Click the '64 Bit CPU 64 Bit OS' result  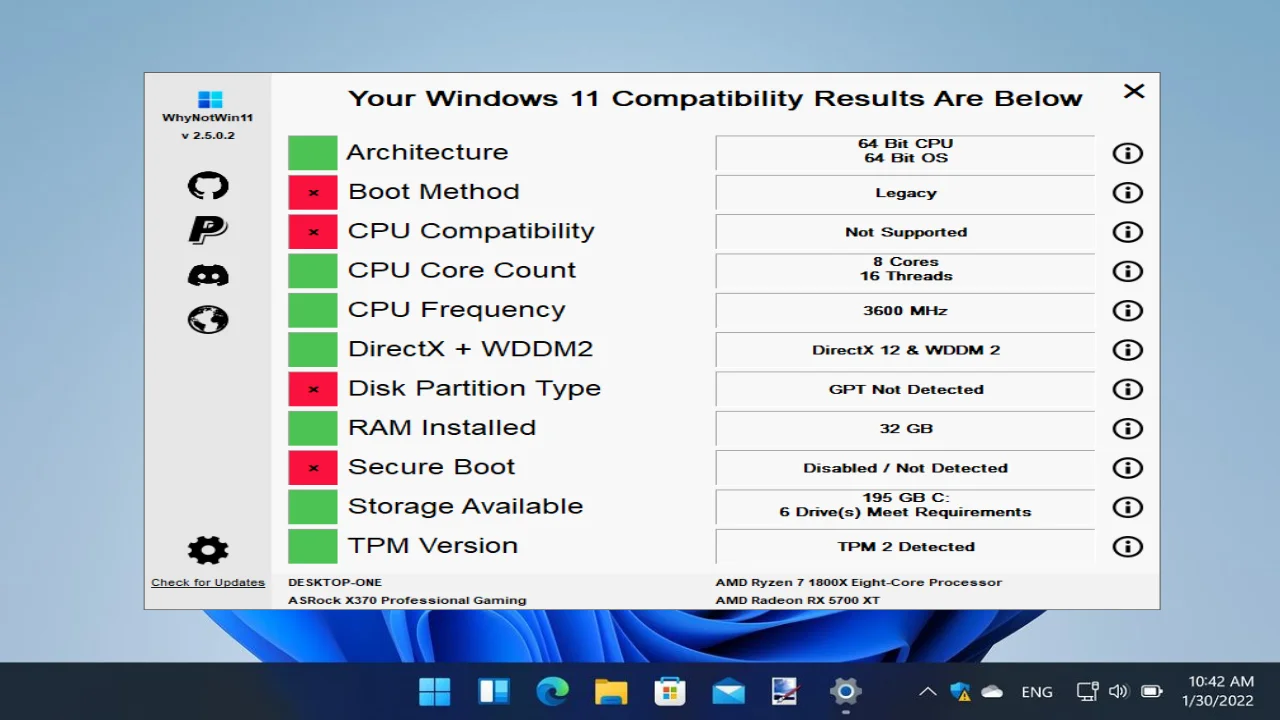[x=905, y=151]
